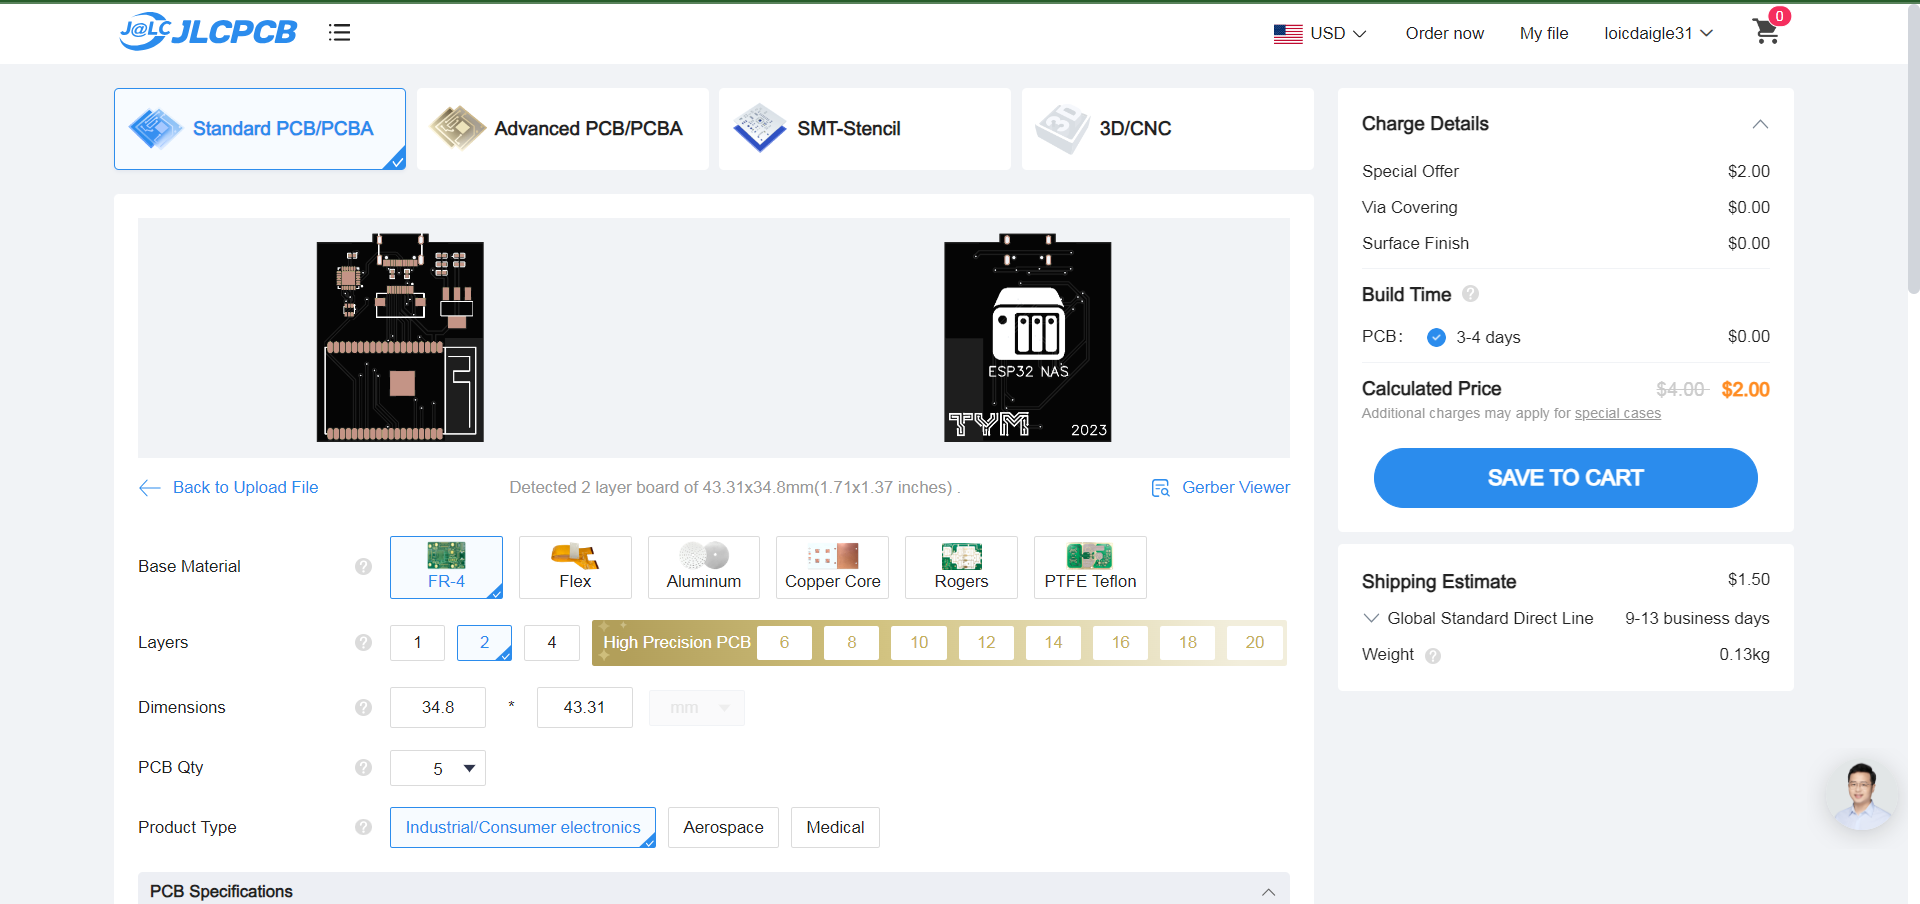Click the 43.31 dimension input field
Viewport: 1920px width, 904px height.
point(585,707)
